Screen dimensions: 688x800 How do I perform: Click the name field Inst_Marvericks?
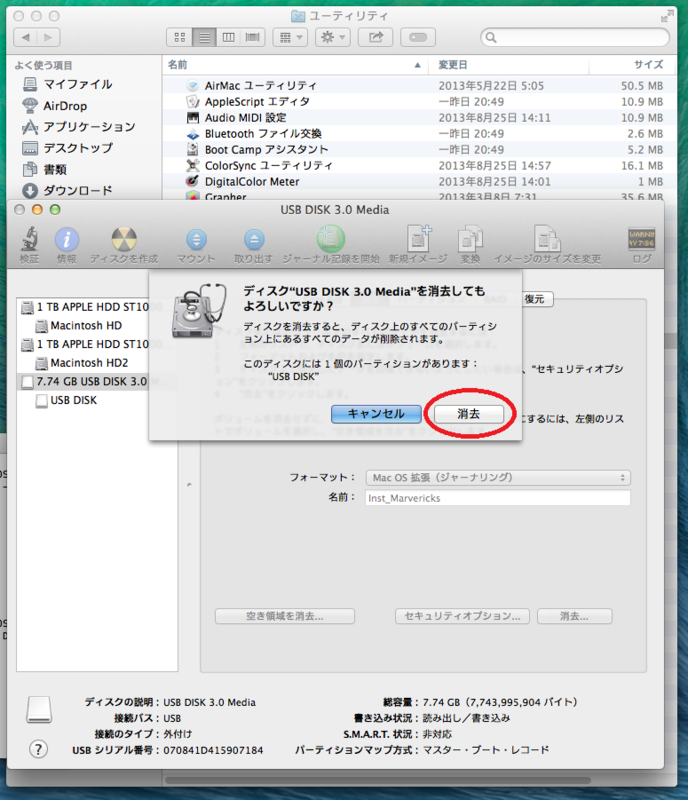498,498
